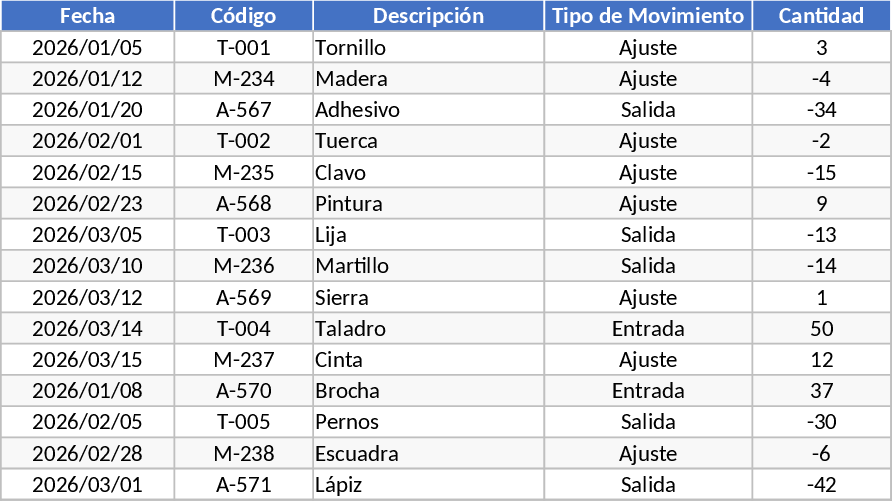Select the Código column header
This screenshot has width=892, height=501.
tap(243, 16)
